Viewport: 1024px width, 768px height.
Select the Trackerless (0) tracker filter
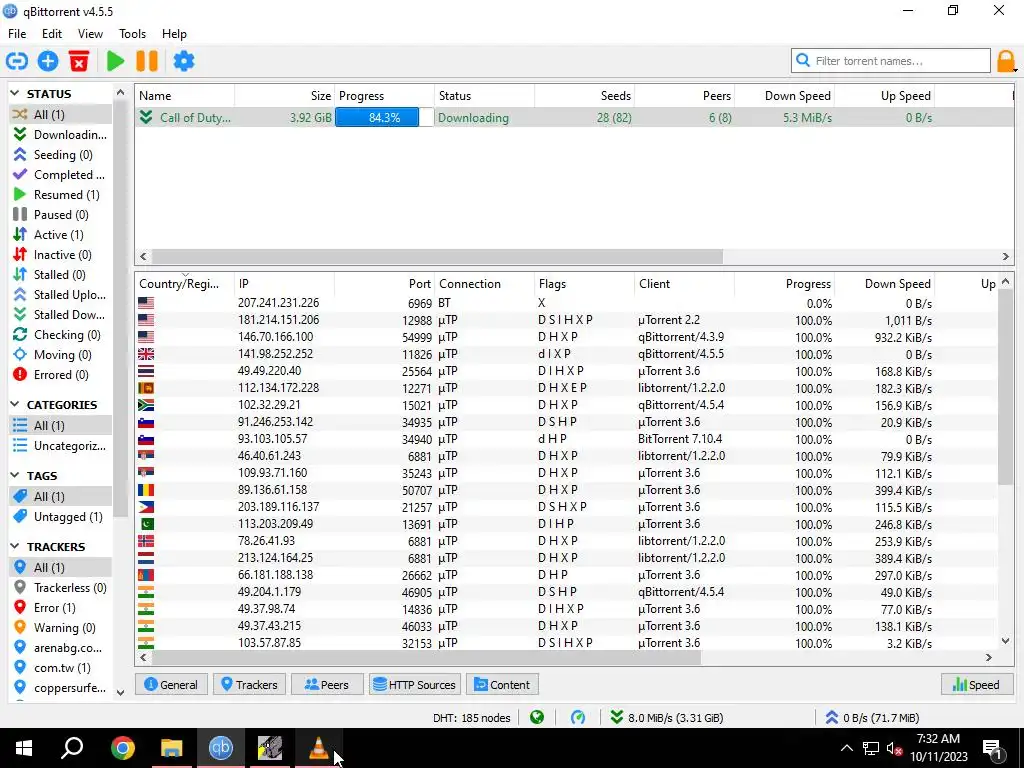59,588
